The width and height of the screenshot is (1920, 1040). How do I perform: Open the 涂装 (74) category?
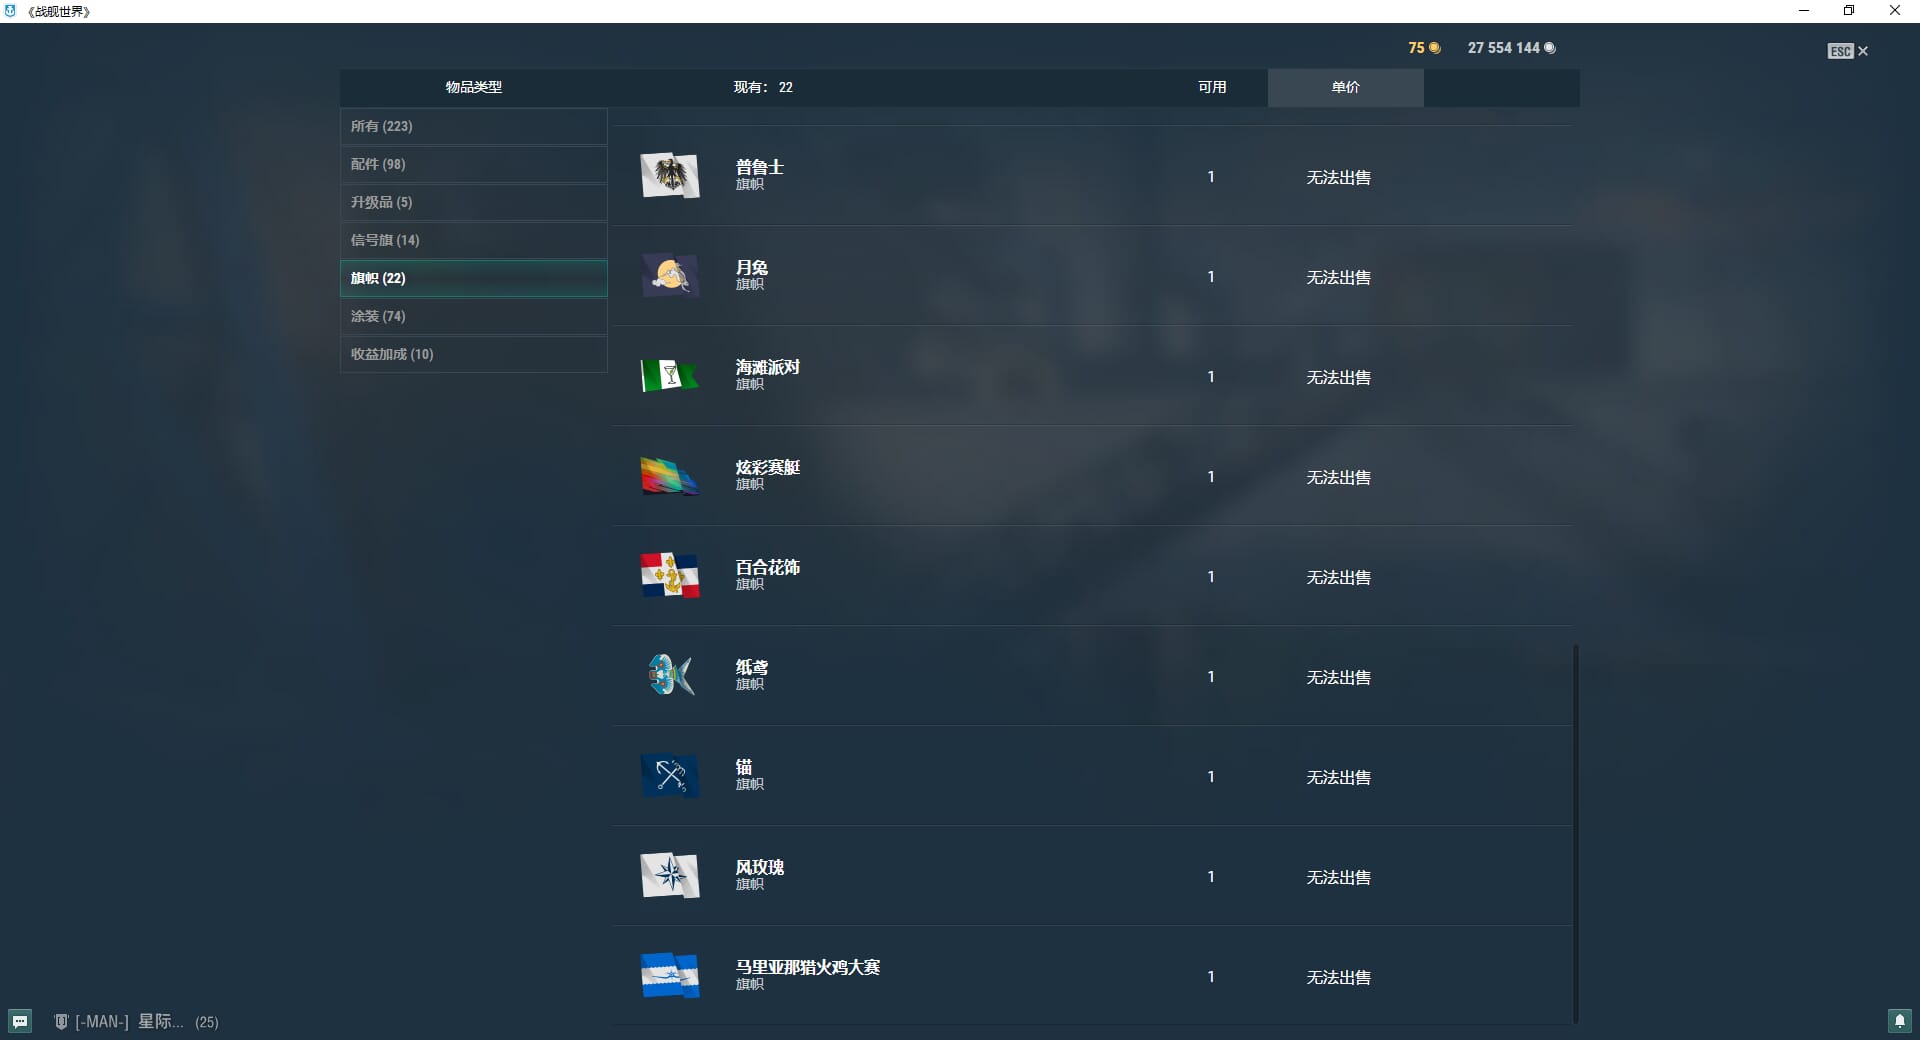pos(473,316)
